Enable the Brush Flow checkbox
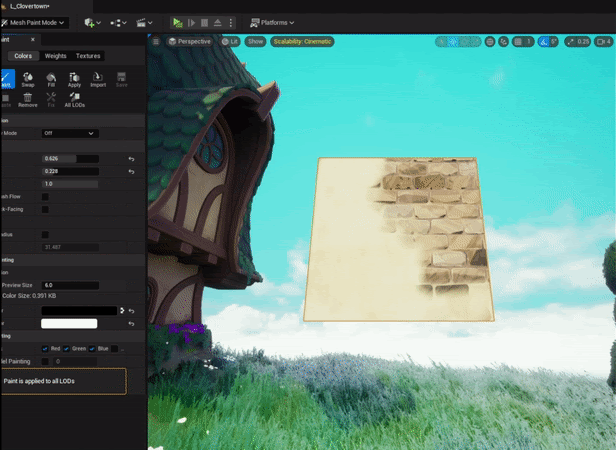The height and width of the screenshot is (450, 616). (45, 197)
